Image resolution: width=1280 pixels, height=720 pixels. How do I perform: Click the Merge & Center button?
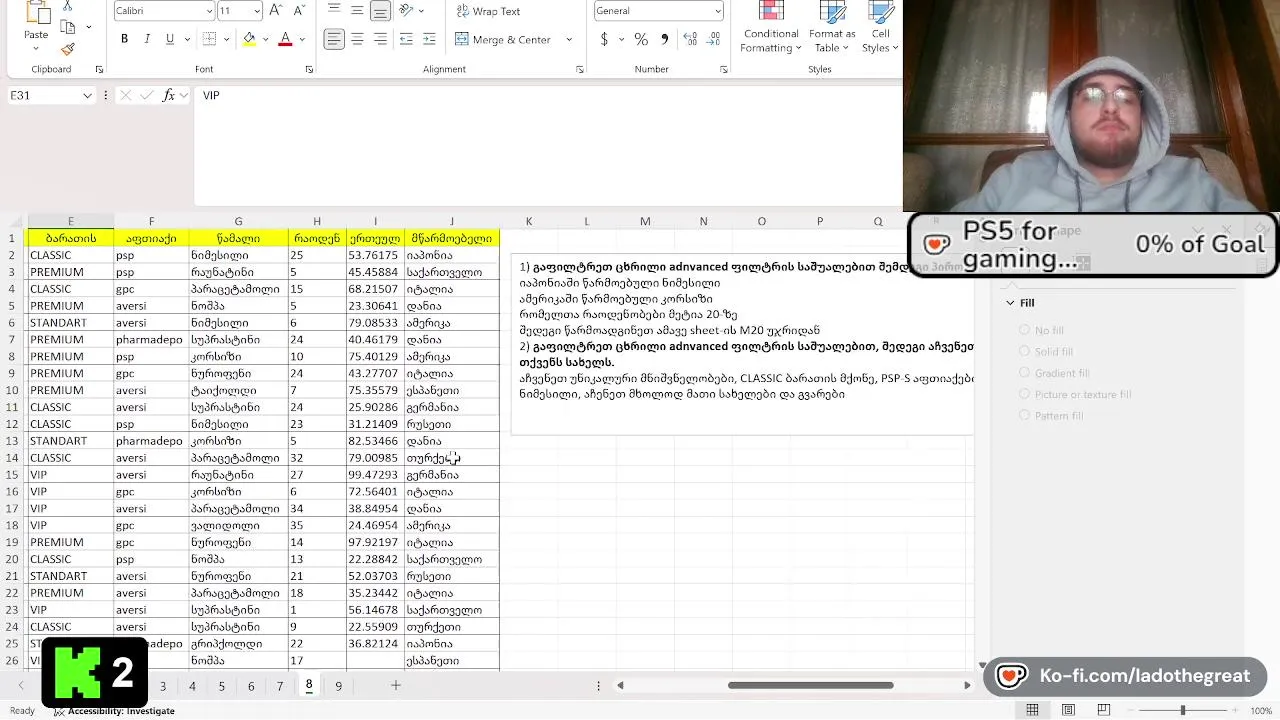(x=504, y=39)
